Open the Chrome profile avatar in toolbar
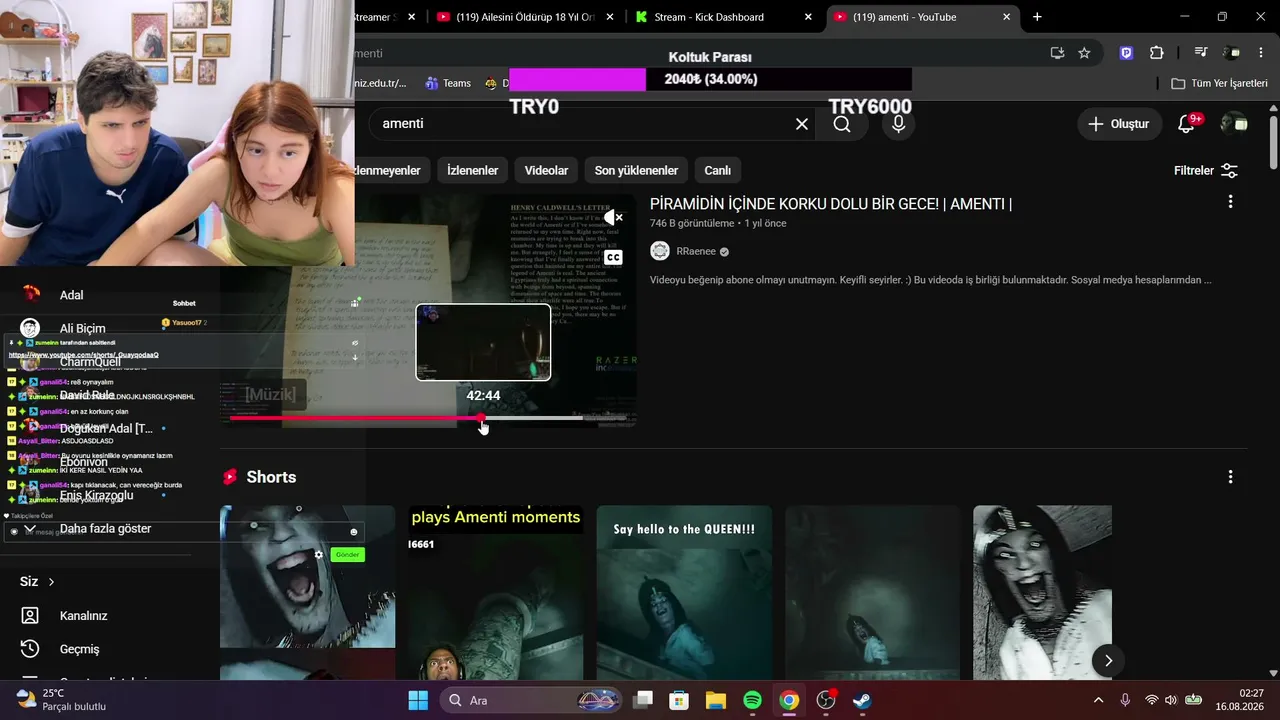The image size is (1280, 720). 1232,53
